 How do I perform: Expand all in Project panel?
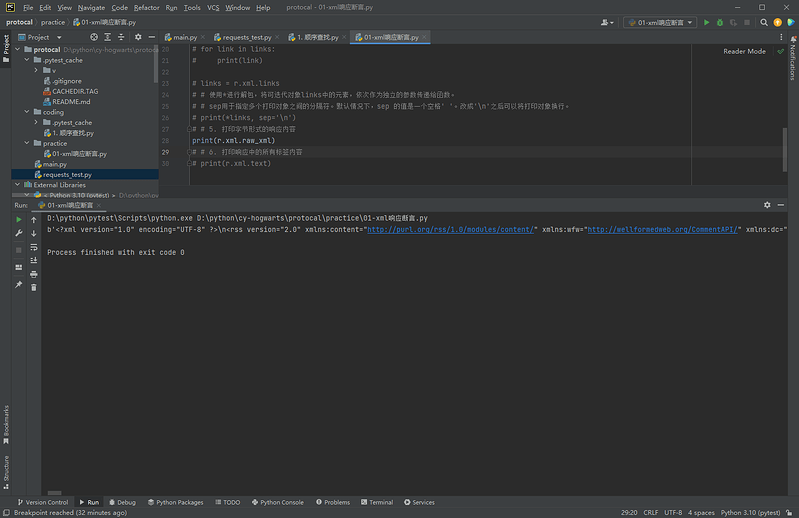[x=108, y=37]
